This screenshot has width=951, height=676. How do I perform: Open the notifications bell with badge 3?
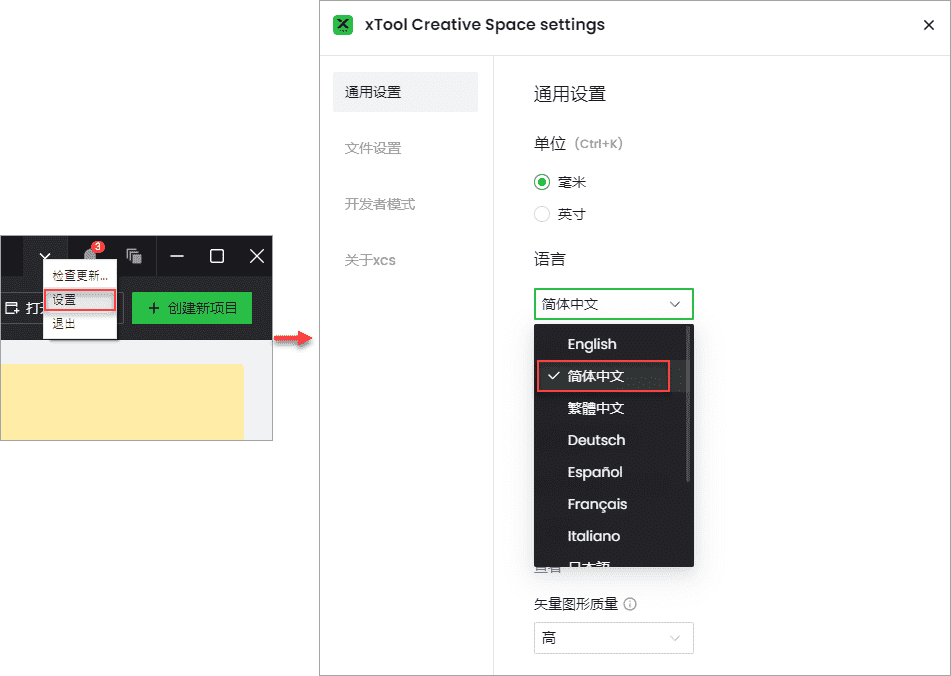coord(92,255)
